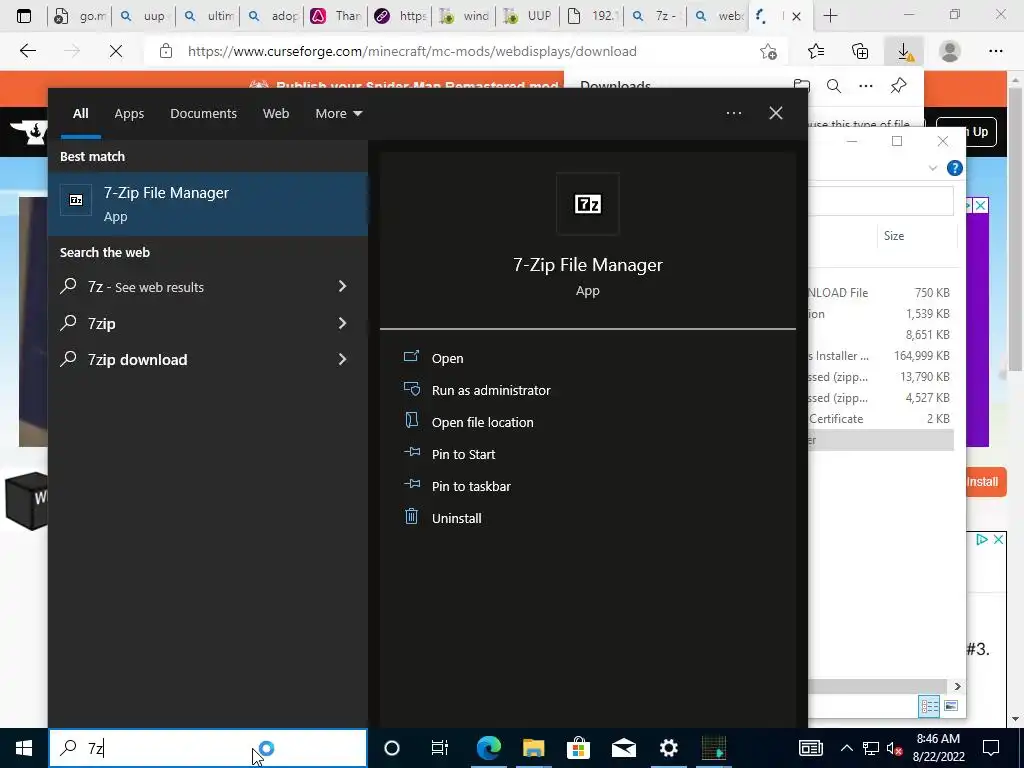Expand the More filter dropdown
Viewport: 1024px width, 768px height.
[x=338, y=114]
